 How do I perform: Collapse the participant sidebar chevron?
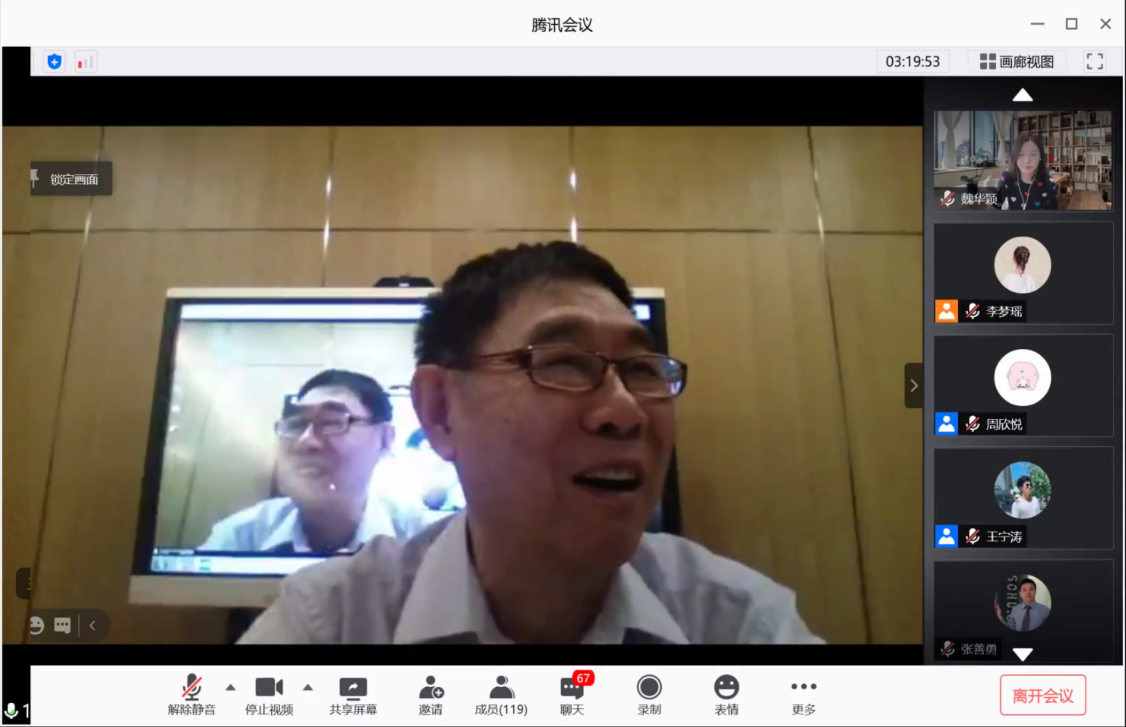coord(913,386)
